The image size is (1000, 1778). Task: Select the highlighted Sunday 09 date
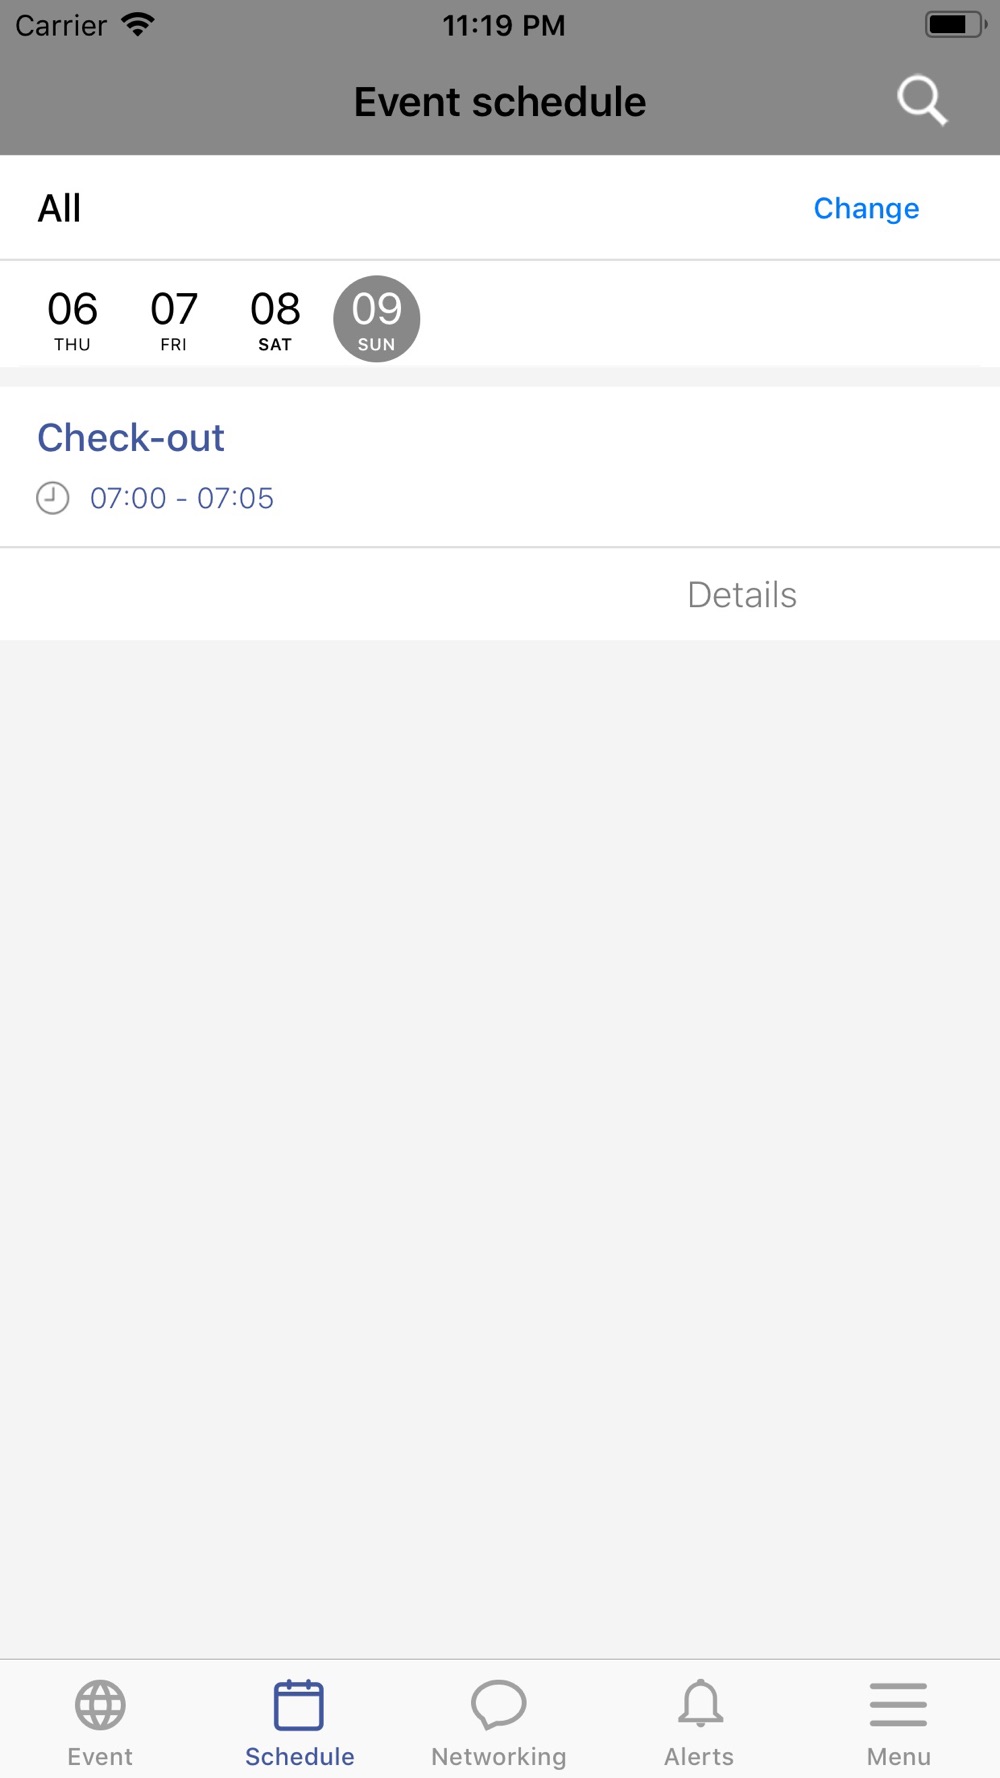pyautogui.click(x=376, y=319)
